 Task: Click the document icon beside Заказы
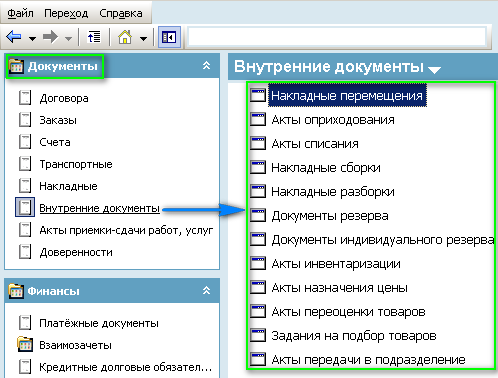pyautogui.click(x=25, y=120)
